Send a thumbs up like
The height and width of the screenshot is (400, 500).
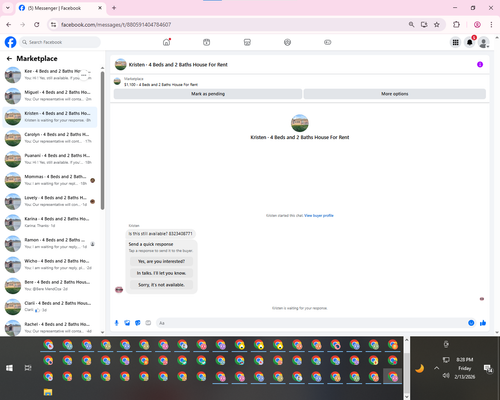pos(483,323)
